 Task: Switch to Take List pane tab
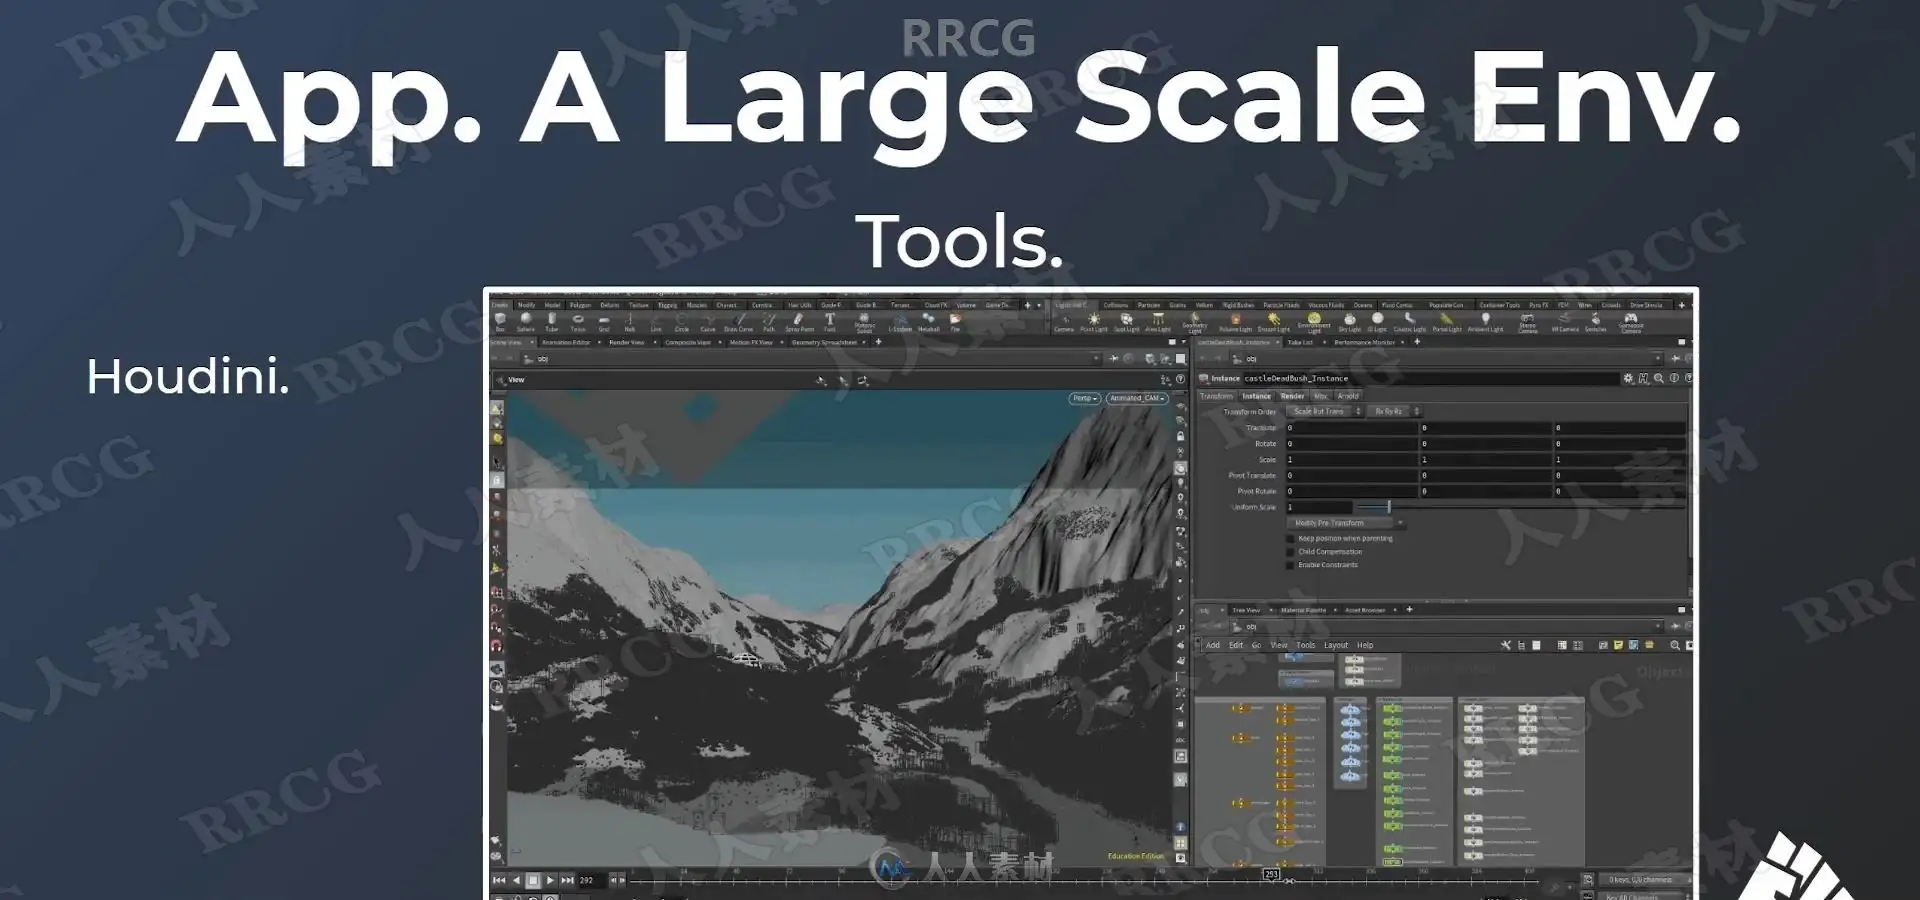coord(1300,342)
